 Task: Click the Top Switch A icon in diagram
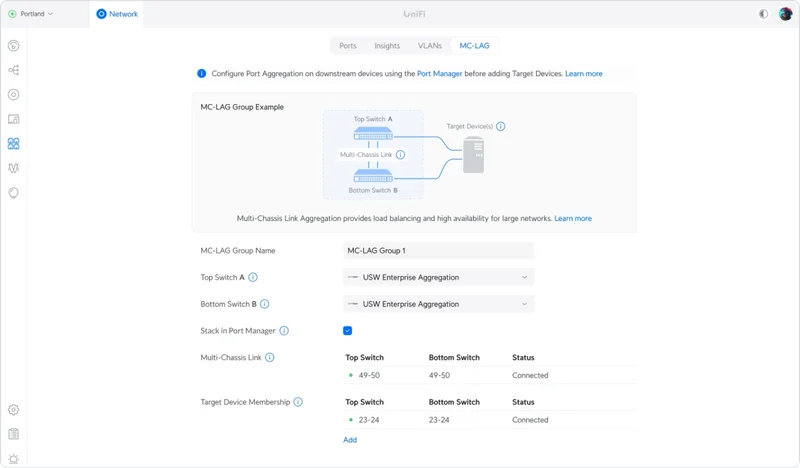(373, 134)
